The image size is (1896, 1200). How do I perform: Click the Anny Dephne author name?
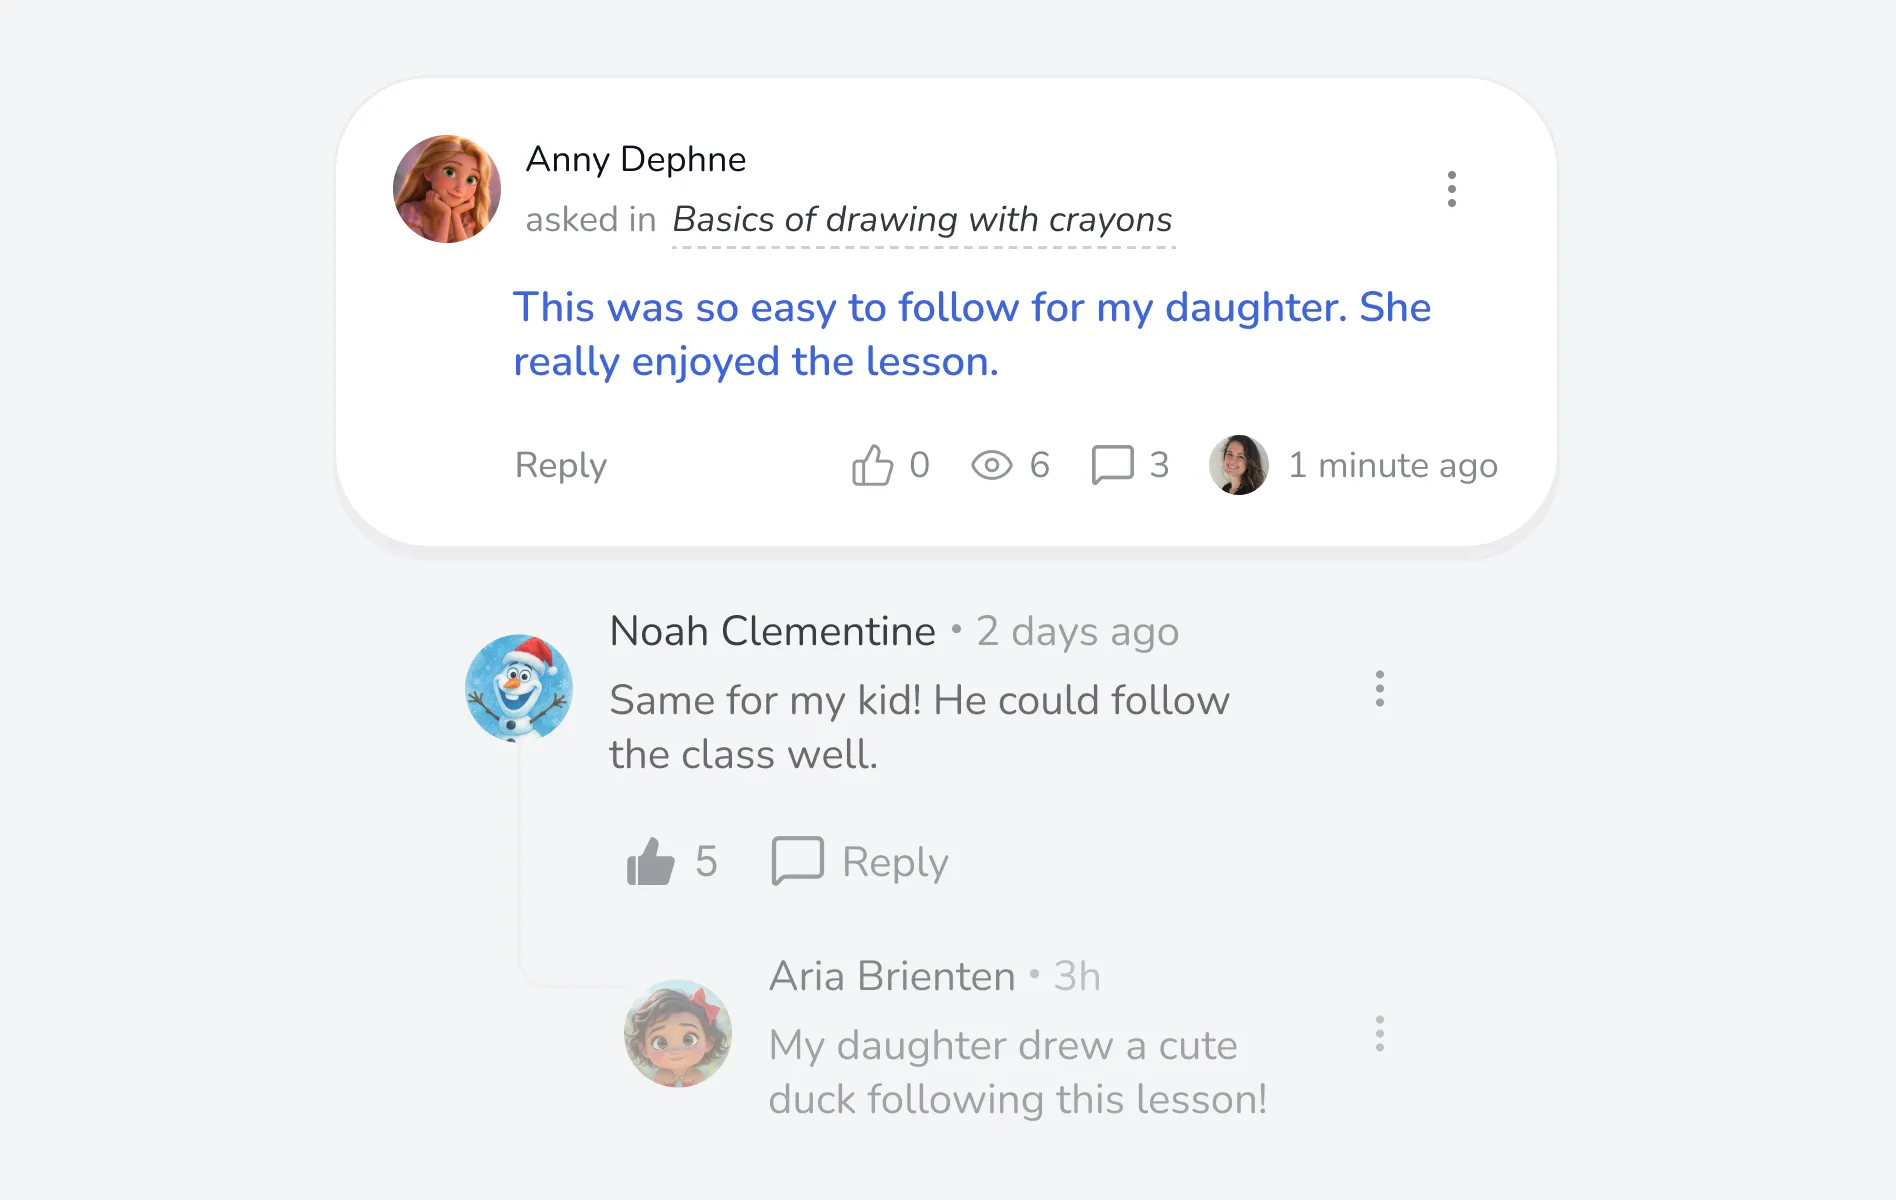(636, 159)
